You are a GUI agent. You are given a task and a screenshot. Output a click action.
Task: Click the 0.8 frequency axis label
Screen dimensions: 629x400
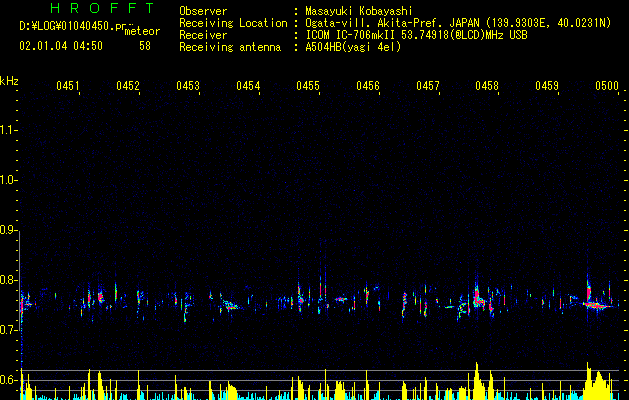point(7,280)
